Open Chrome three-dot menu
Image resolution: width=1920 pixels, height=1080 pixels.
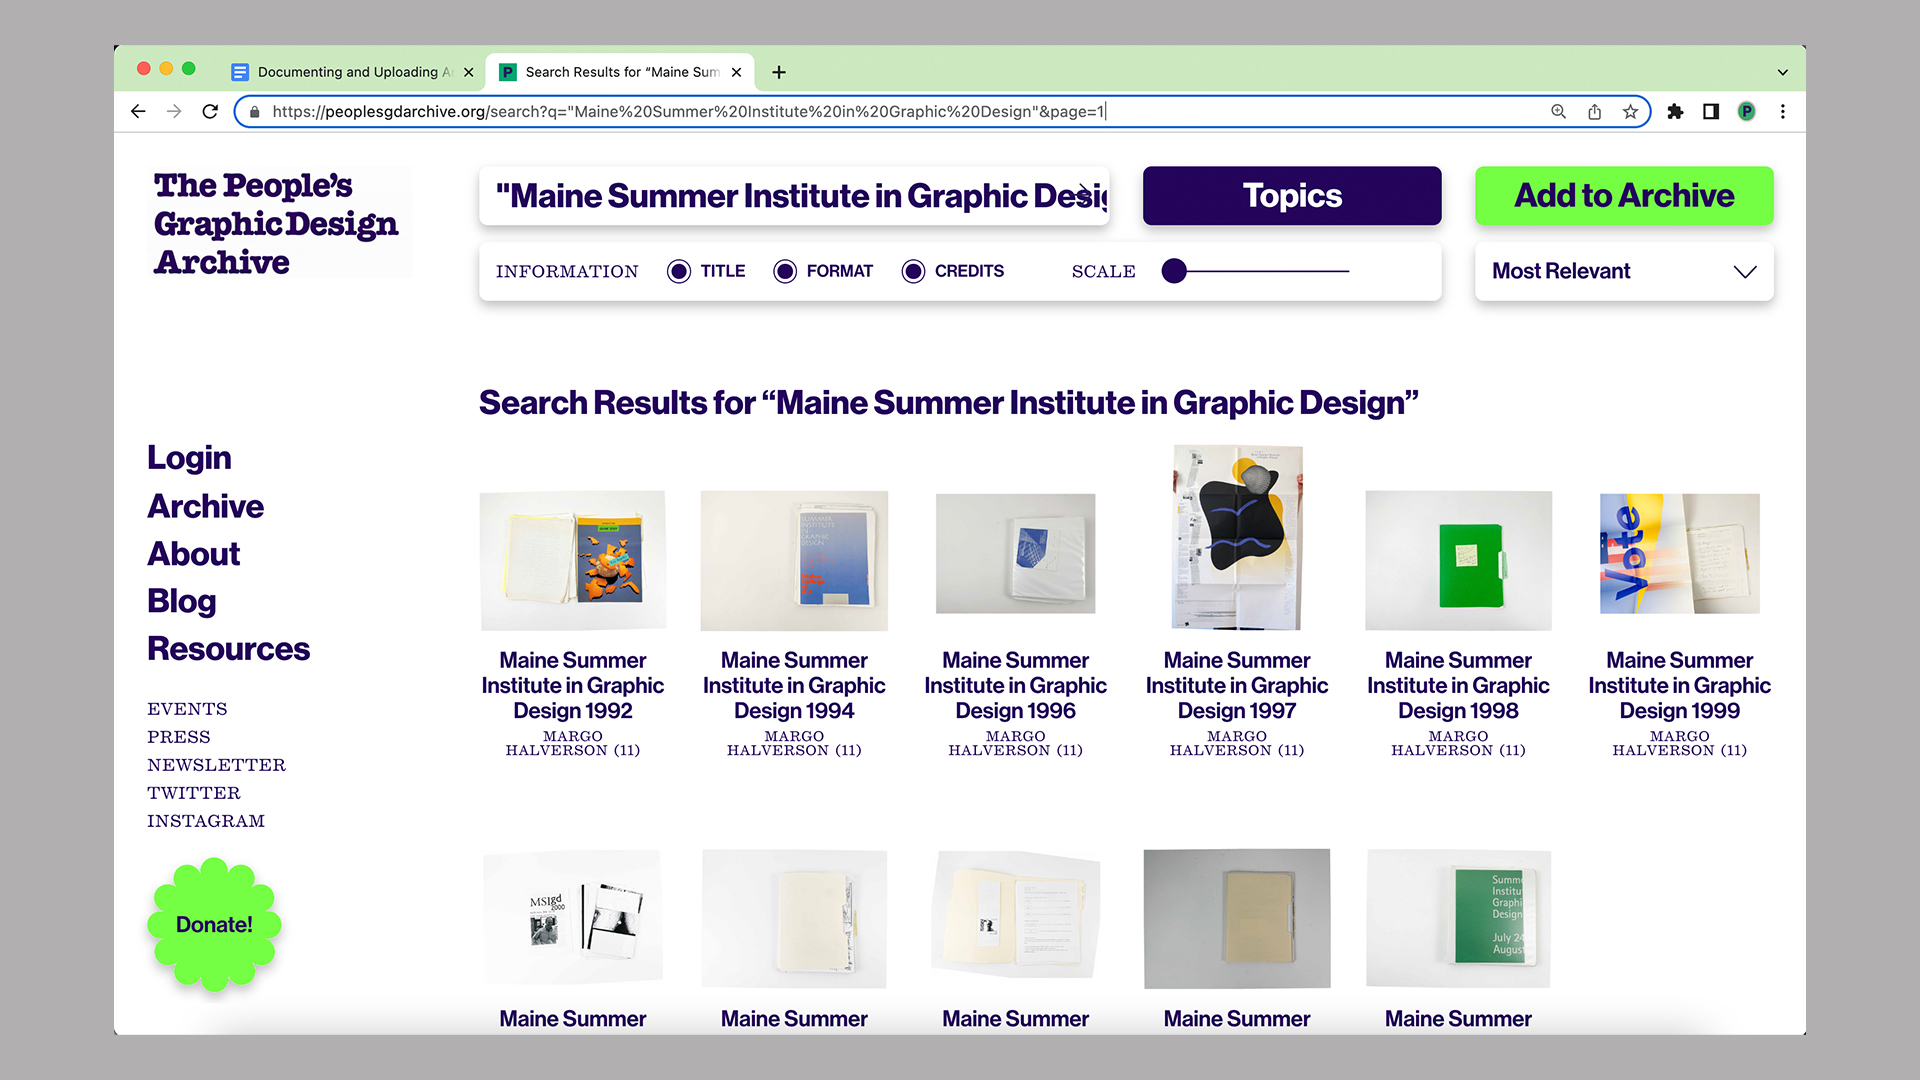click(x=1782, y=111)
